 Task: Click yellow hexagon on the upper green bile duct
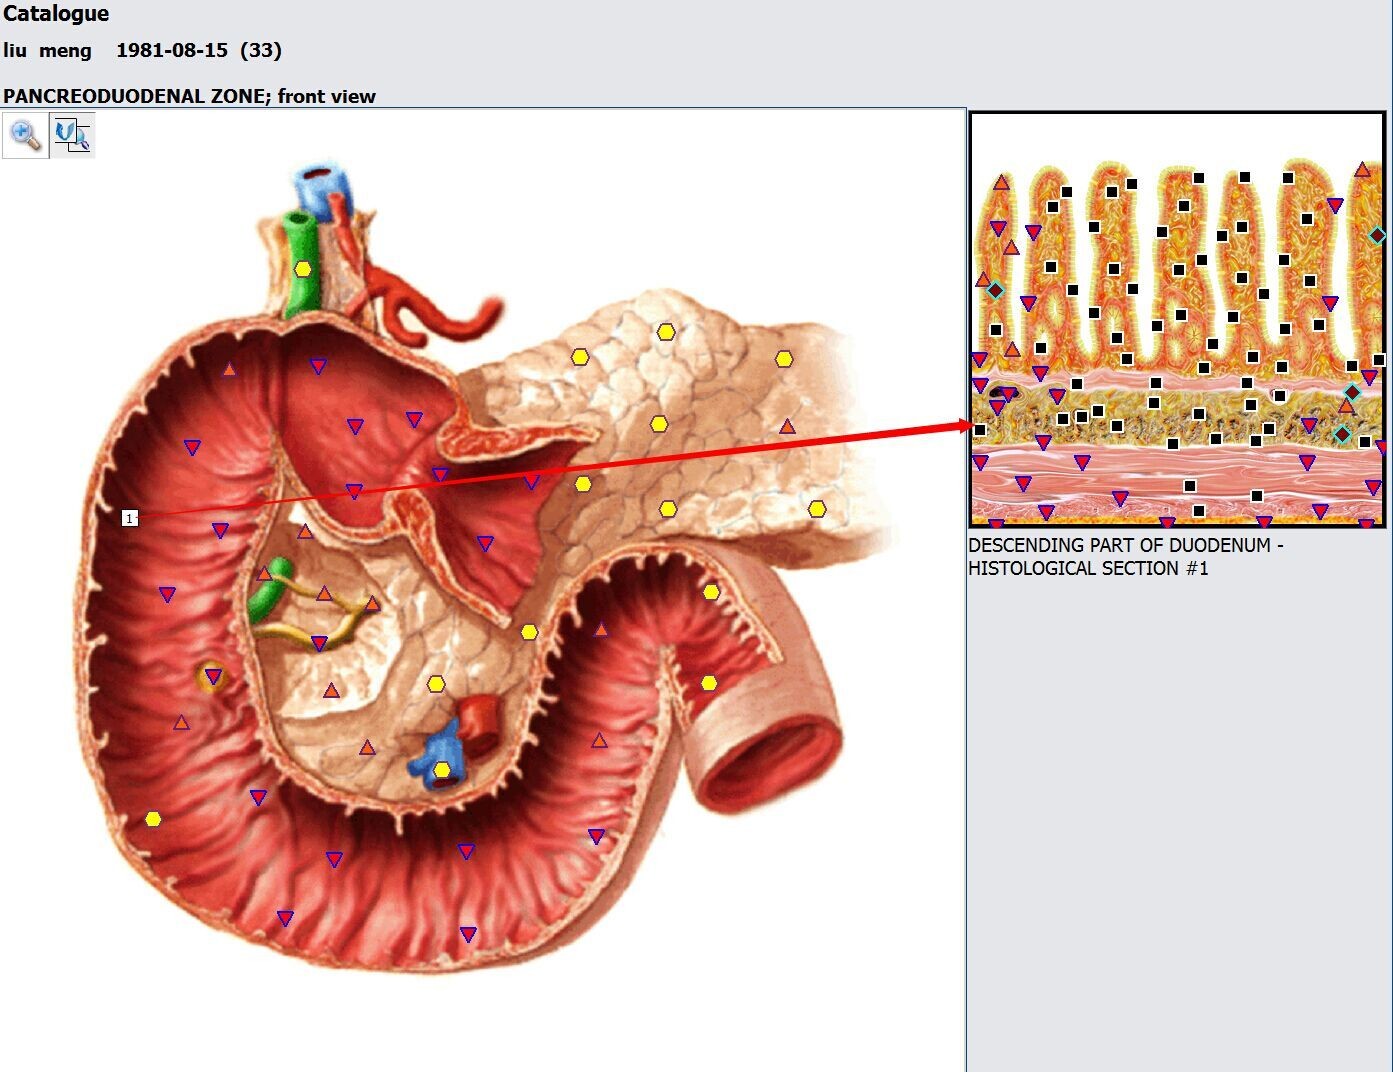point(303,269)
